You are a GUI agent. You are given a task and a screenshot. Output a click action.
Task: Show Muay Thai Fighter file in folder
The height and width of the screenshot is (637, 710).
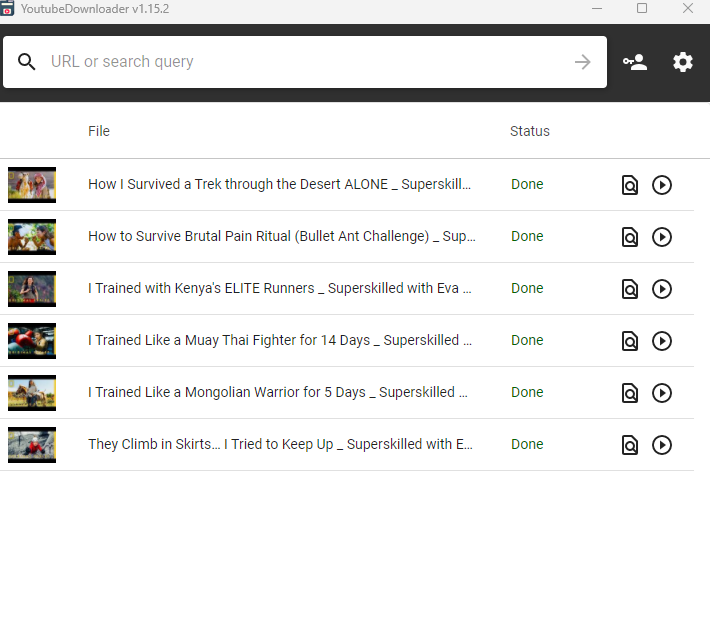coord(629,341)
